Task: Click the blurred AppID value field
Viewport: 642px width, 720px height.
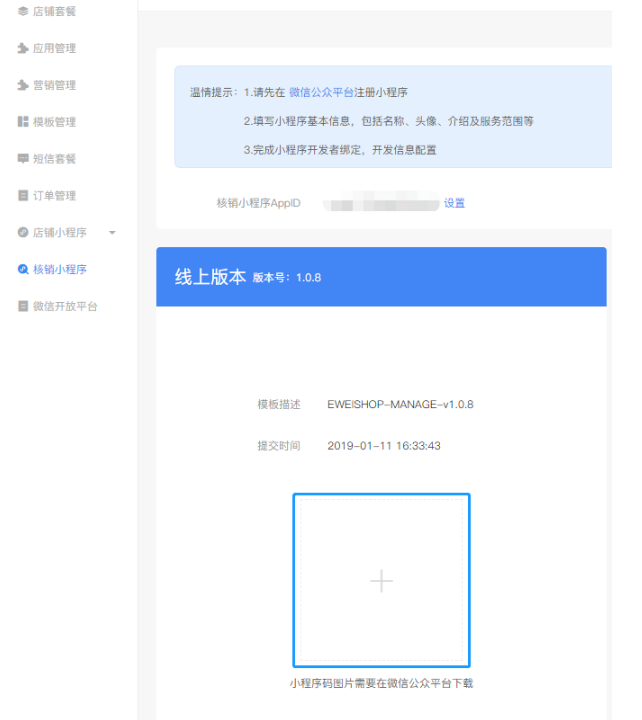Action: coord(381,202)
